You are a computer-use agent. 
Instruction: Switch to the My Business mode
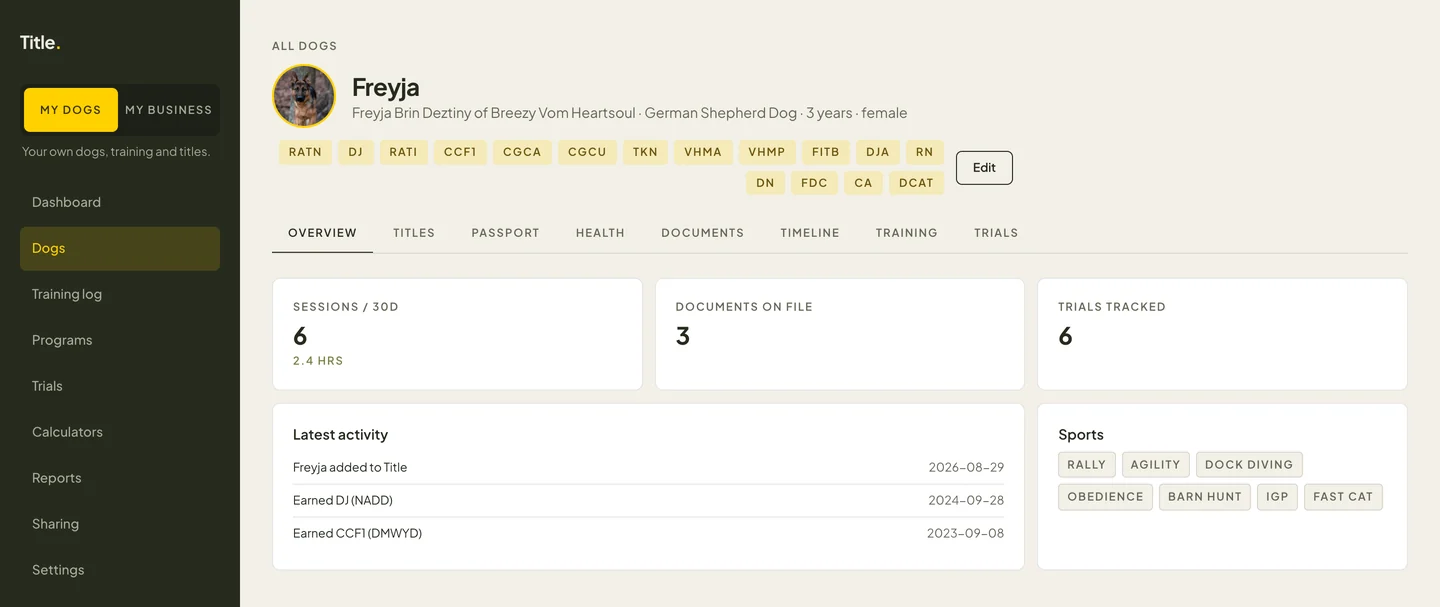[x=168, y=110]
